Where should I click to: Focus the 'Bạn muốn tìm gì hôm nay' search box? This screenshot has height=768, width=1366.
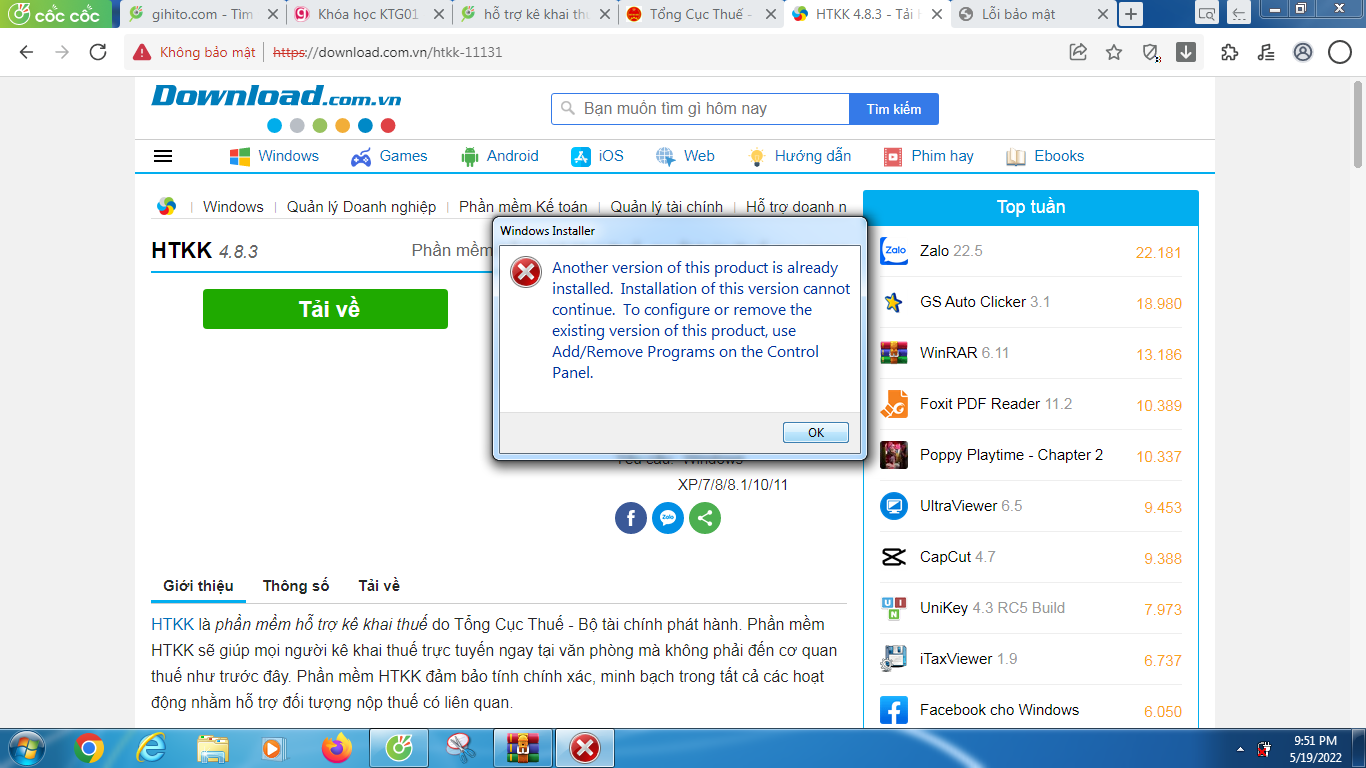click(700, 109)
